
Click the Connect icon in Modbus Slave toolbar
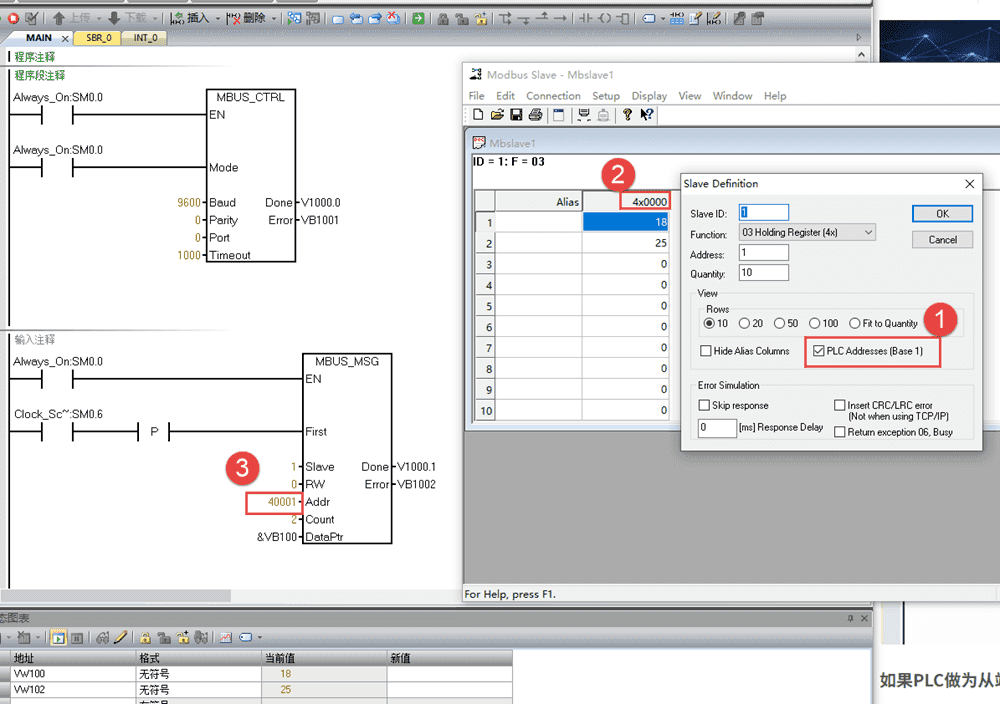pos(584,115)
